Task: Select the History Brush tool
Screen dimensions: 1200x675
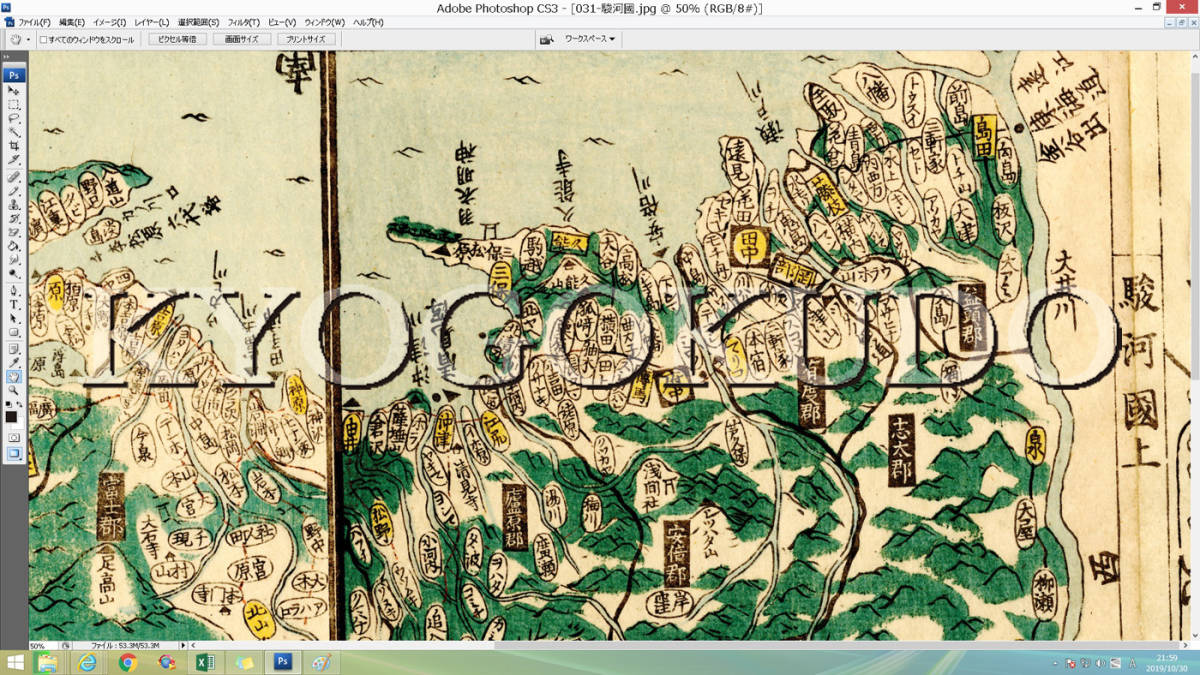Action: tap(14, 218)
